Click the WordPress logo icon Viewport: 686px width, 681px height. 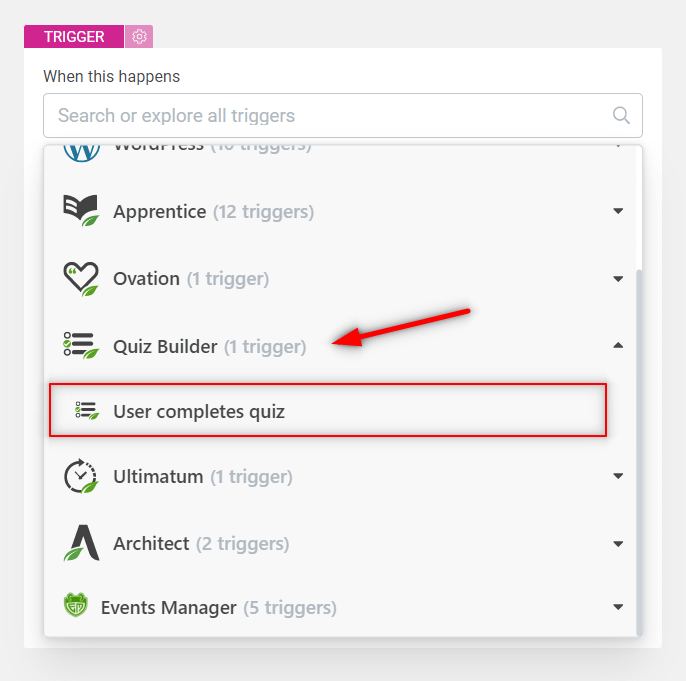click(81, 149)
